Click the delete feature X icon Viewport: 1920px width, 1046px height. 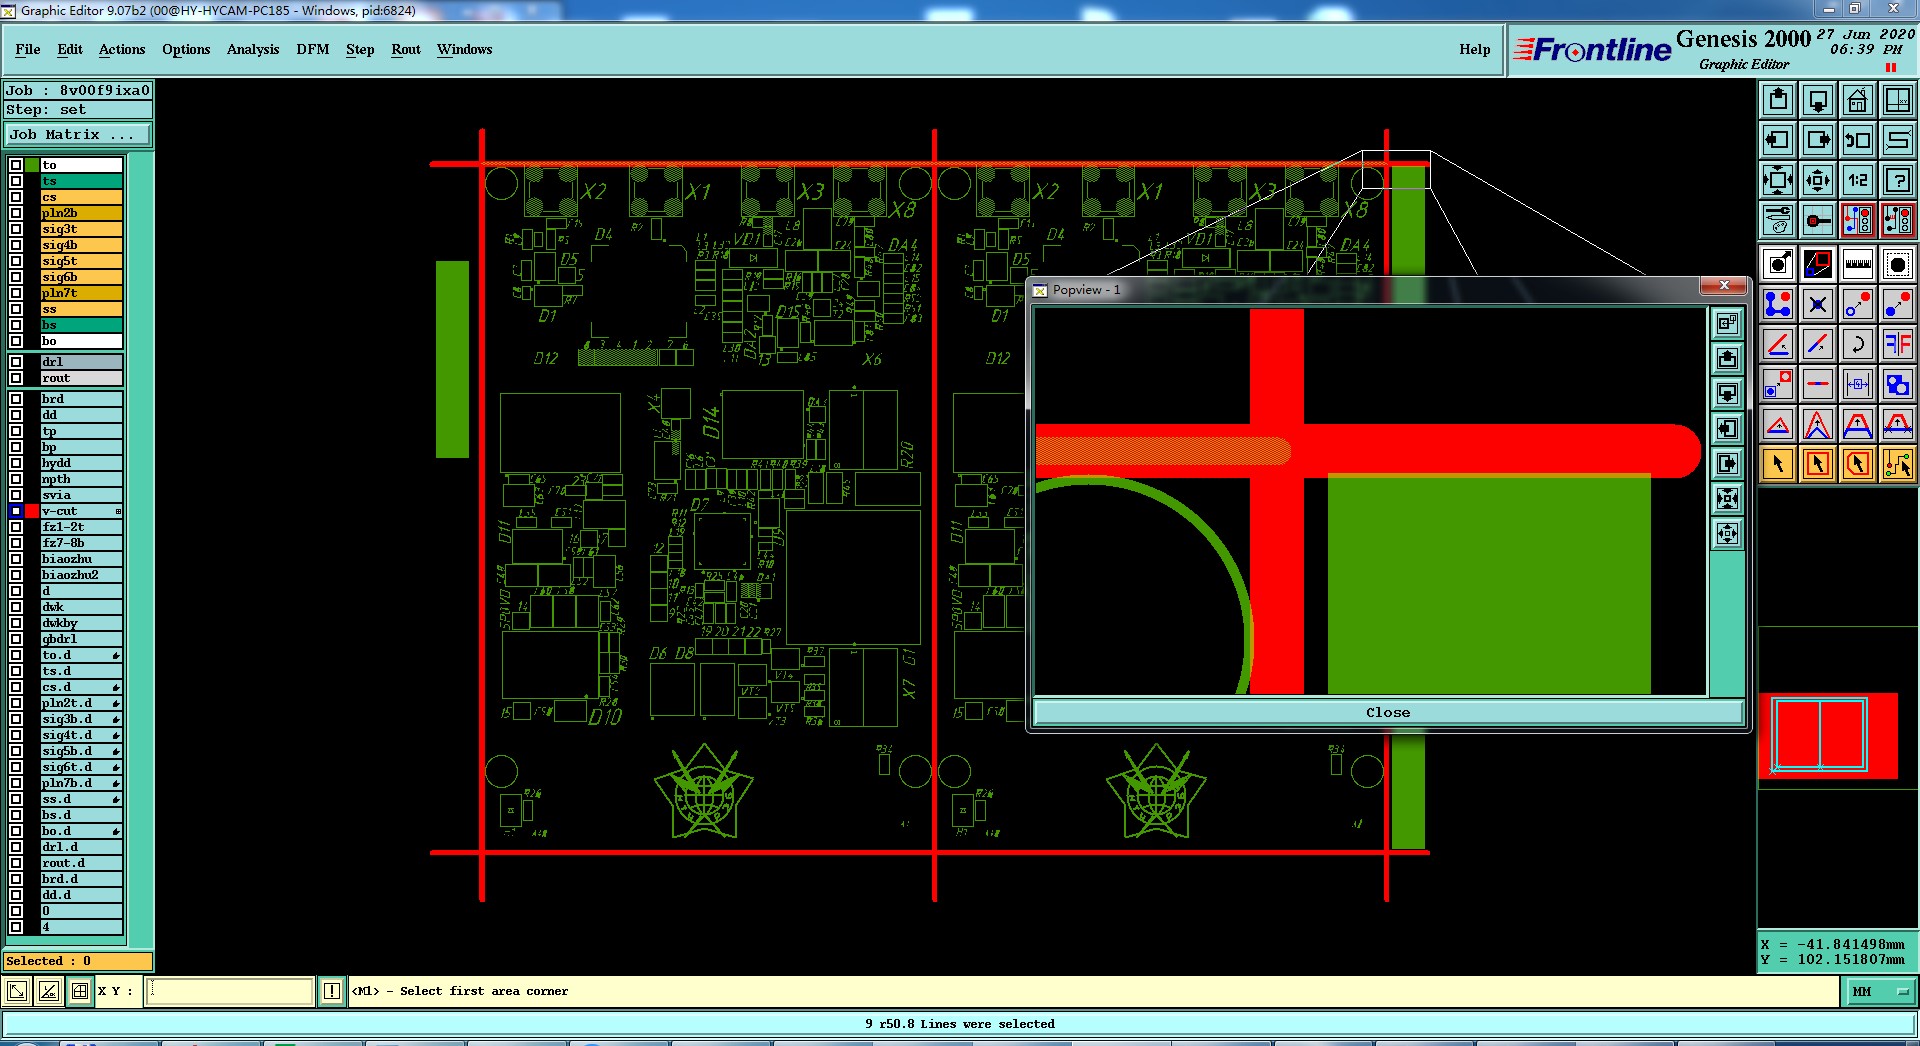pyautogui.click(x=1818, y=304)
